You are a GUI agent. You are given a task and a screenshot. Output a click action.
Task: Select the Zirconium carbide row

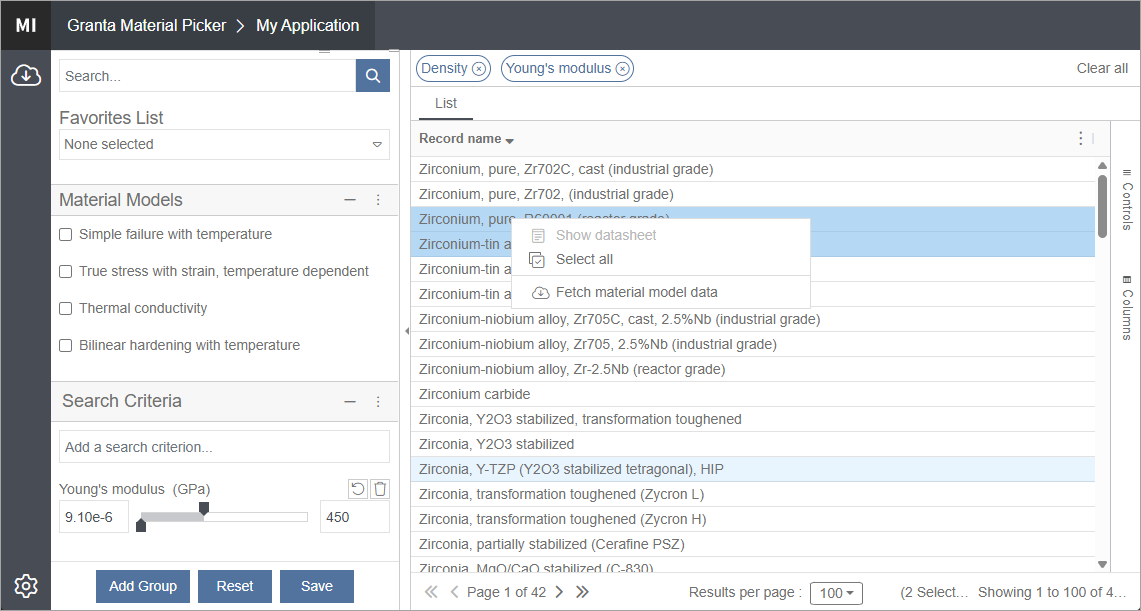[753, 394]
